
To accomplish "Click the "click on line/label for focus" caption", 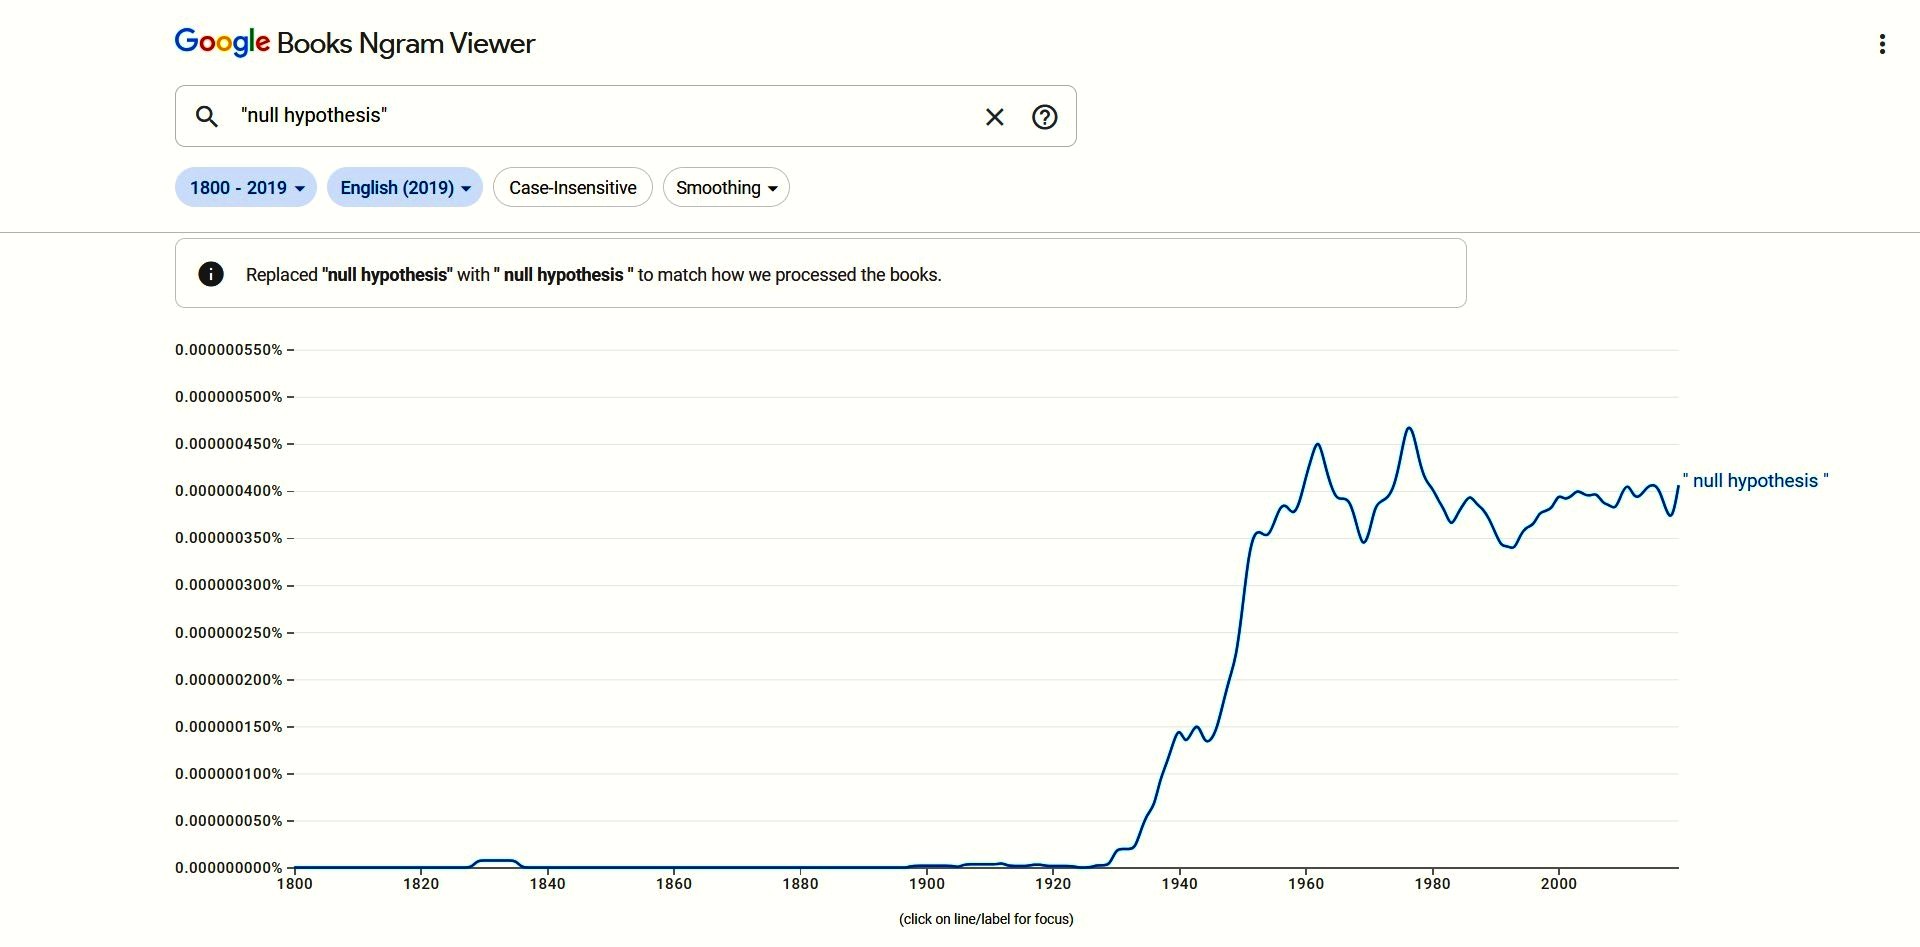I will [x=986, y=919].
